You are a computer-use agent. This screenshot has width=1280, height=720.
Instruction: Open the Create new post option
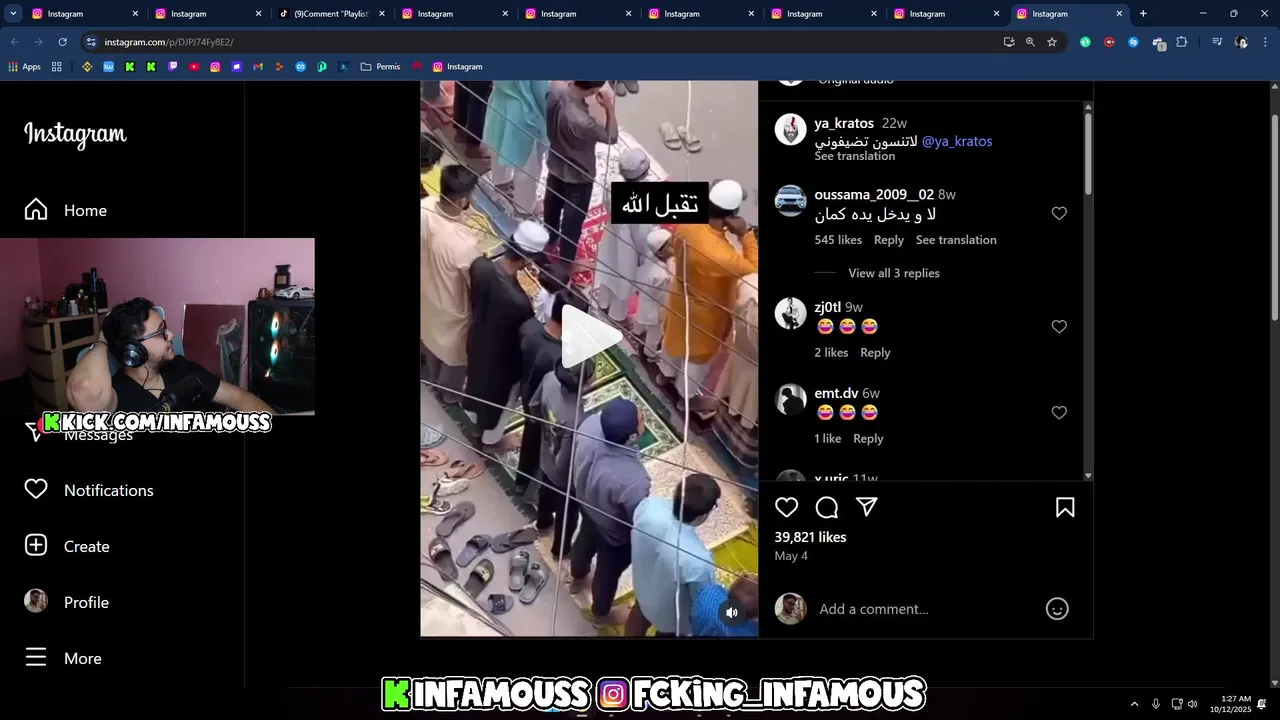67,546
